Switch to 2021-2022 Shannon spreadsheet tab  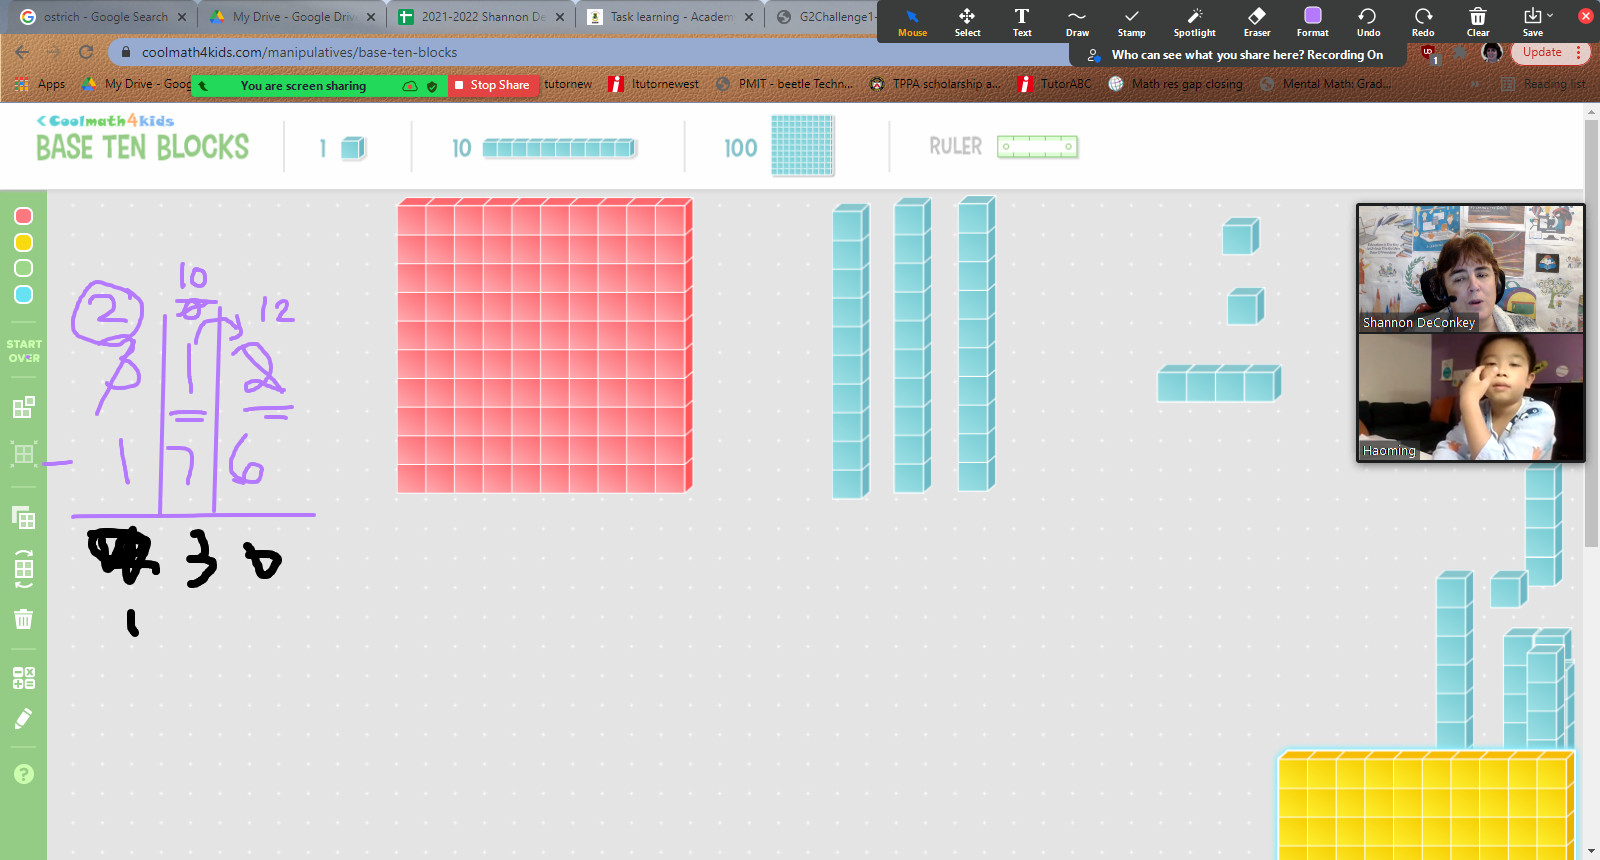pyautogui.click(x=483, y=17)
